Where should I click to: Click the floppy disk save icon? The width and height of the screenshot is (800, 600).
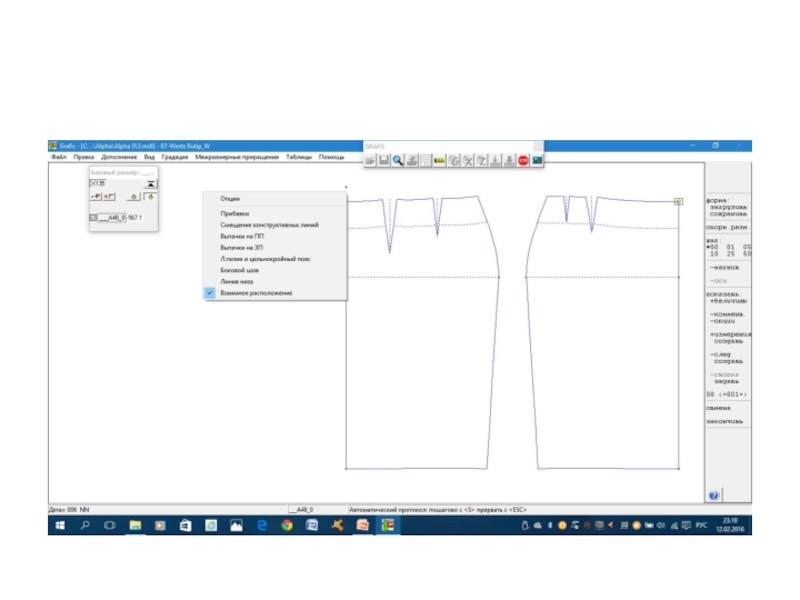point(384,160)
